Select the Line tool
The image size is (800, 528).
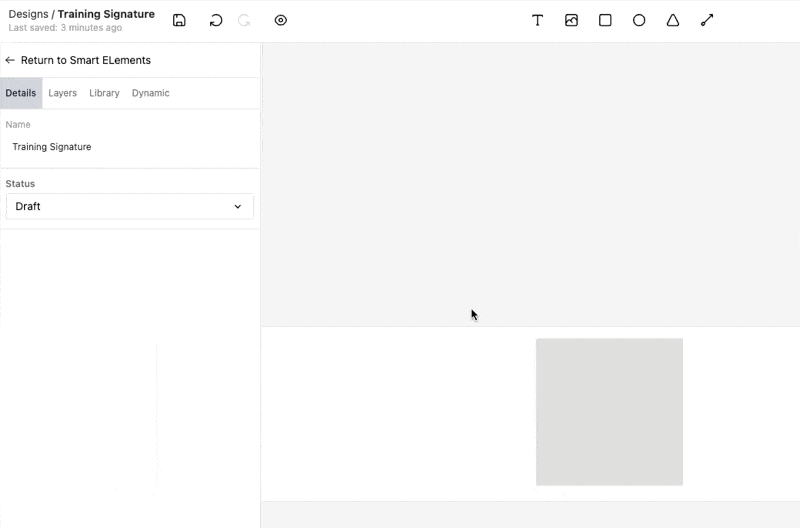[707, 20]
